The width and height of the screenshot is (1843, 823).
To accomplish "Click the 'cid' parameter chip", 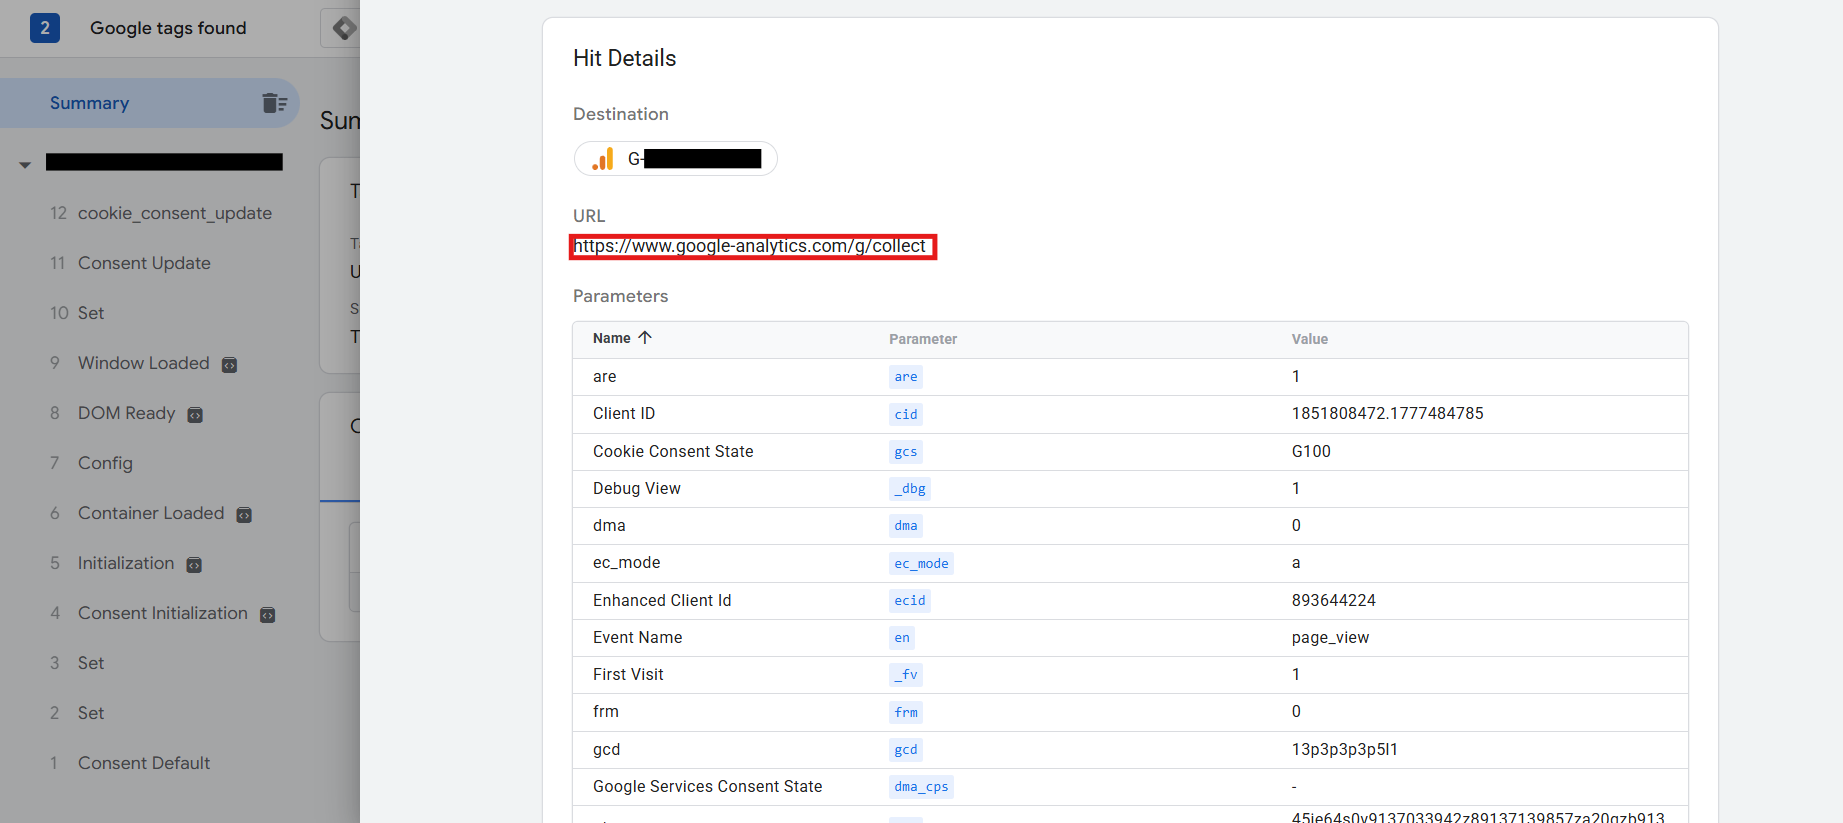I will click(906, 414).
